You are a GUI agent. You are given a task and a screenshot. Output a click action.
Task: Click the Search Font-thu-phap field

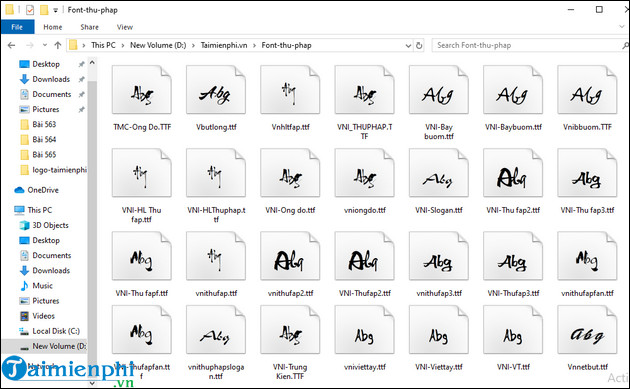pyautogui.click(x=530, y=45)
